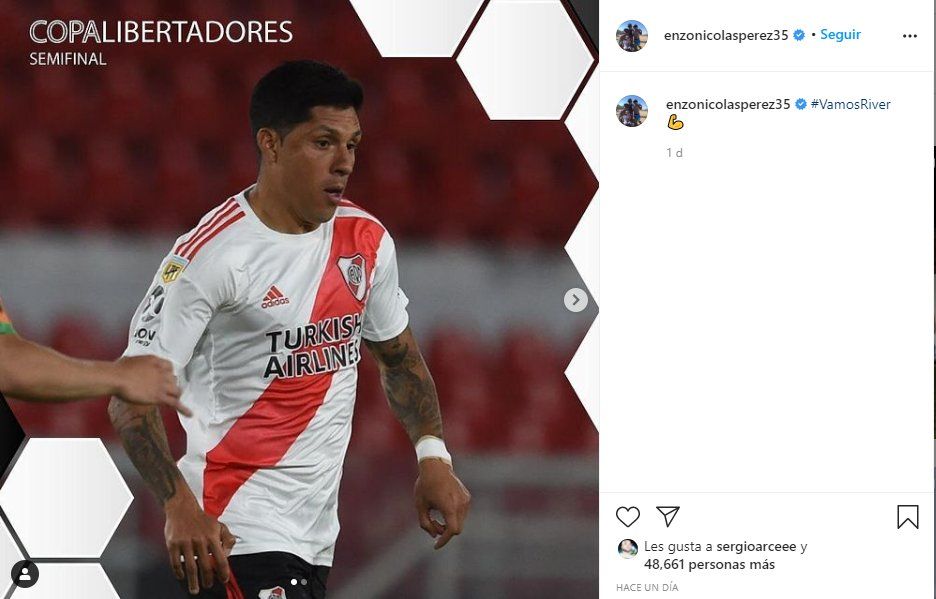Click the header verified badge
936x599 pixels.
799,35
